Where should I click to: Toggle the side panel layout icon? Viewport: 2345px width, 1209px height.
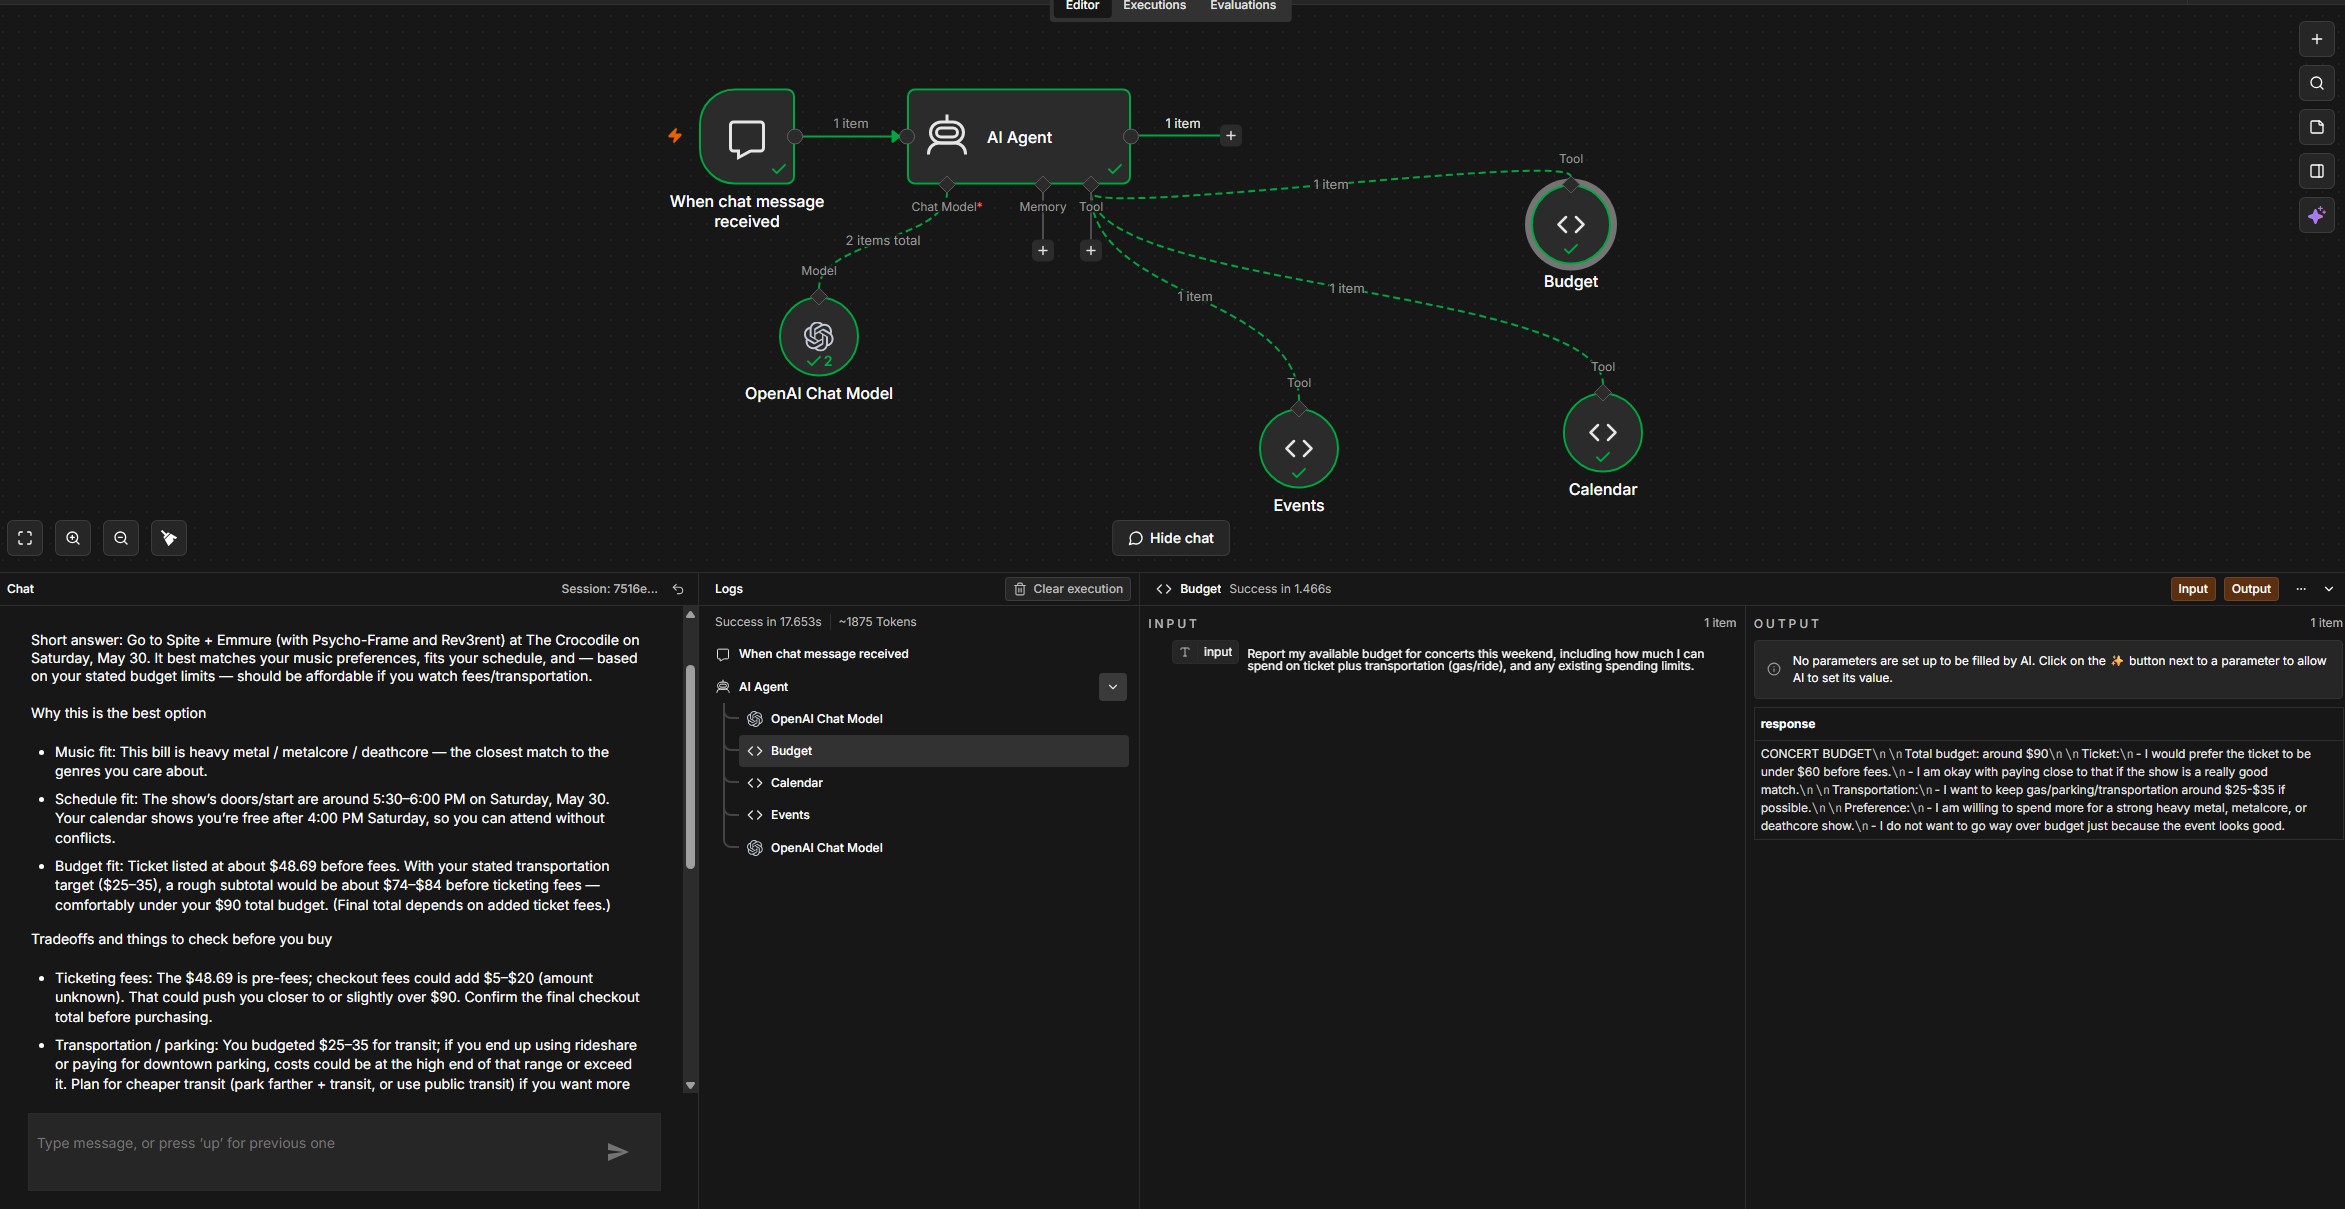click(x=2316, y=171)
